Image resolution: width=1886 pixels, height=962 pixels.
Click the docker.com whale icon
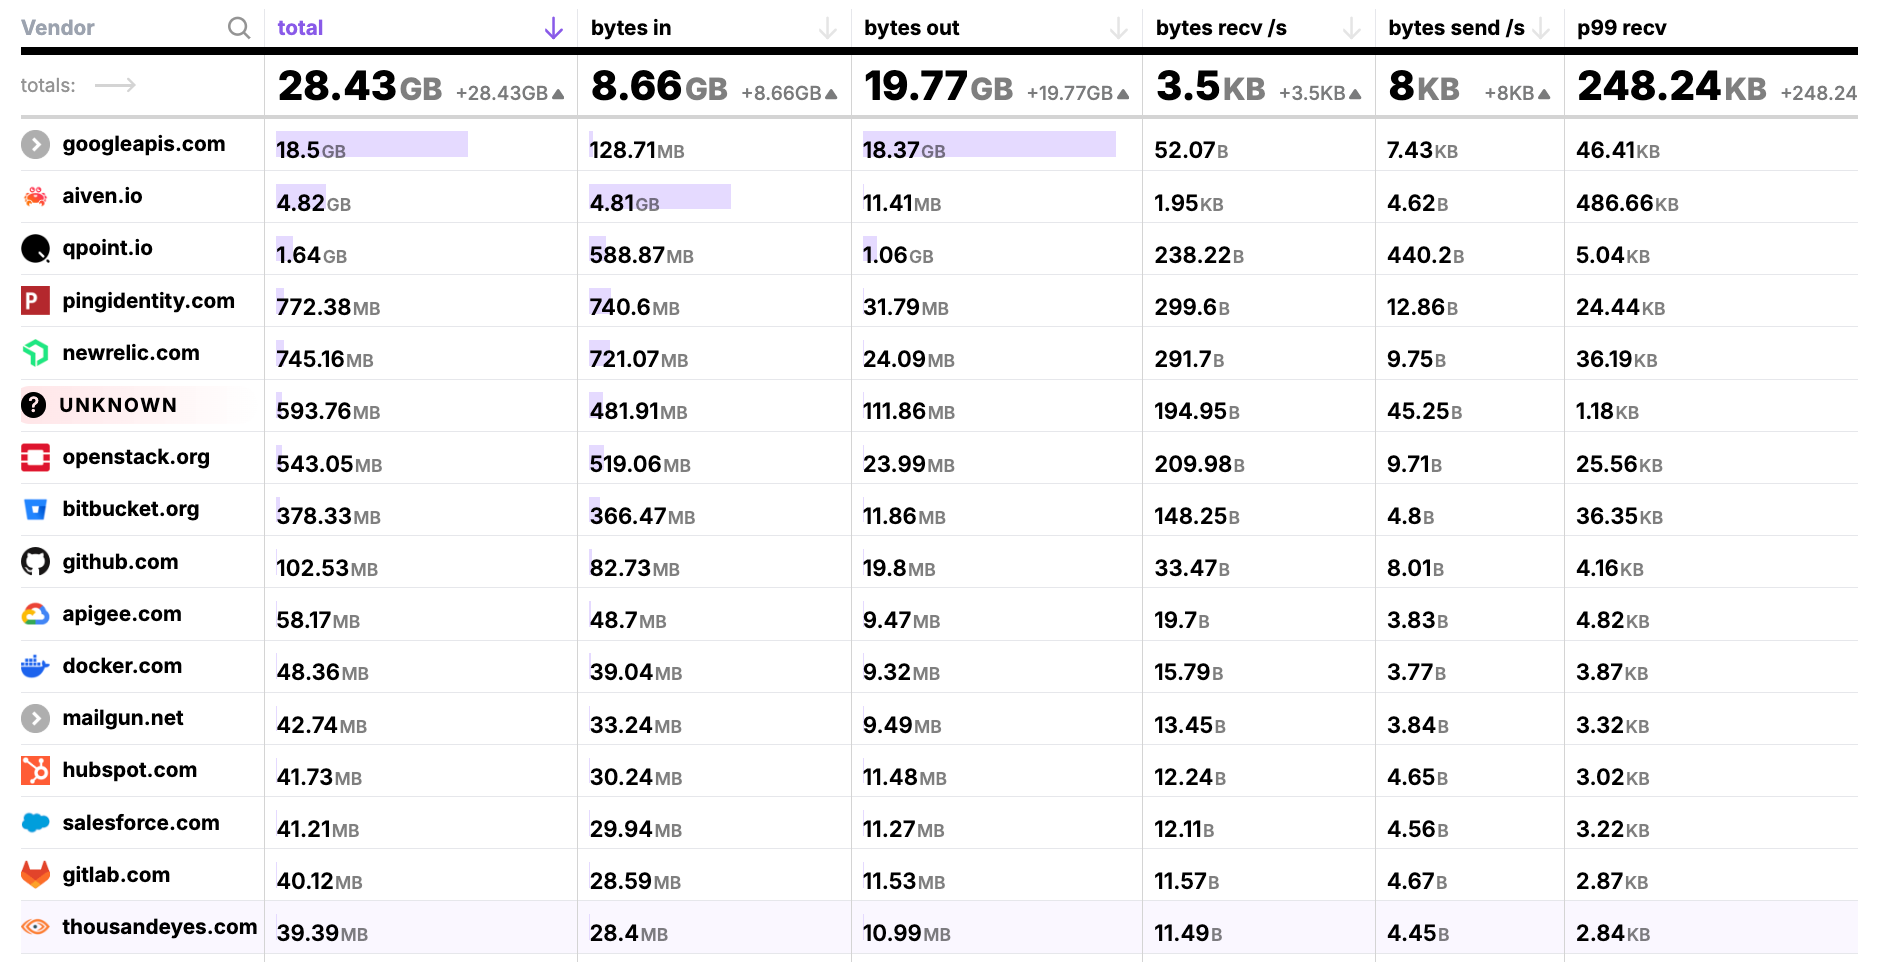36,666
